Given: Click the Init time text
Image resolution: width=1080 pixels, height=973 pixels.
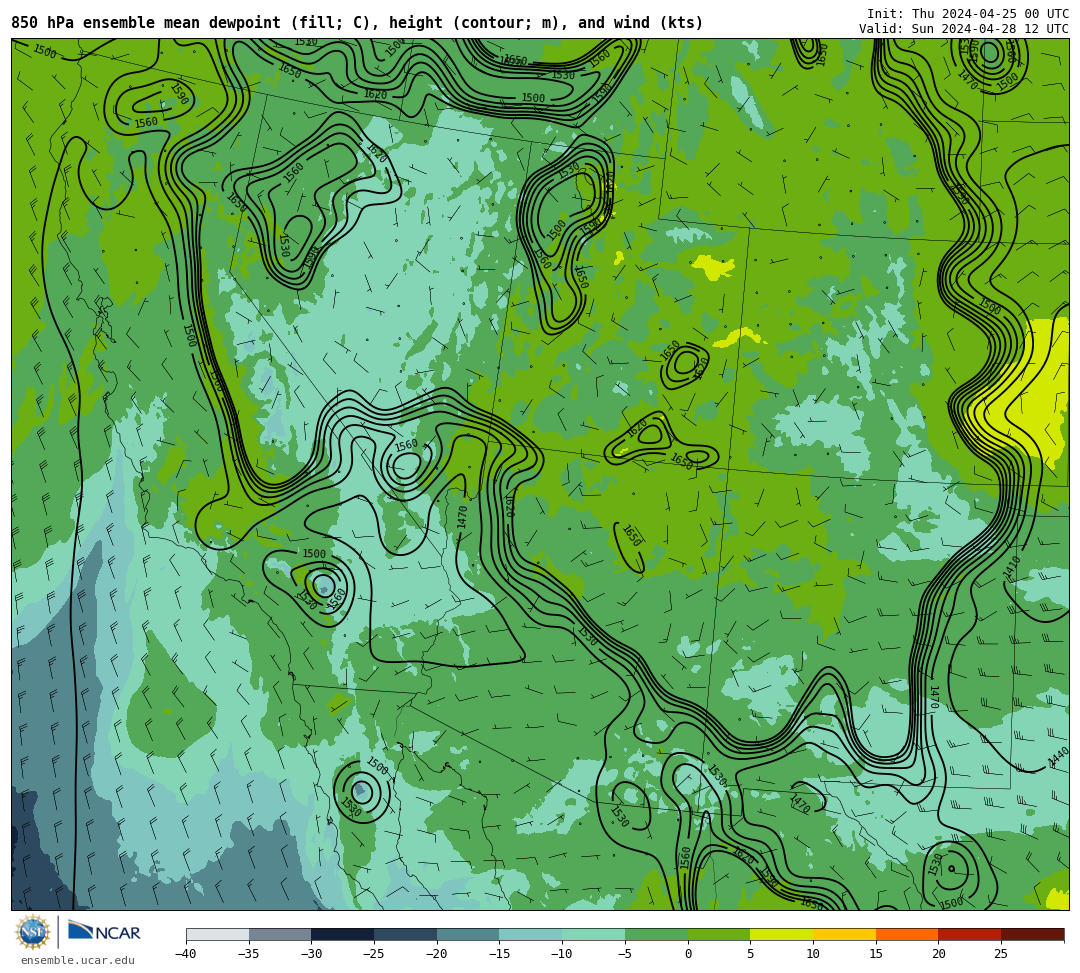Looking at the screenshot, I should pos(968,14).
